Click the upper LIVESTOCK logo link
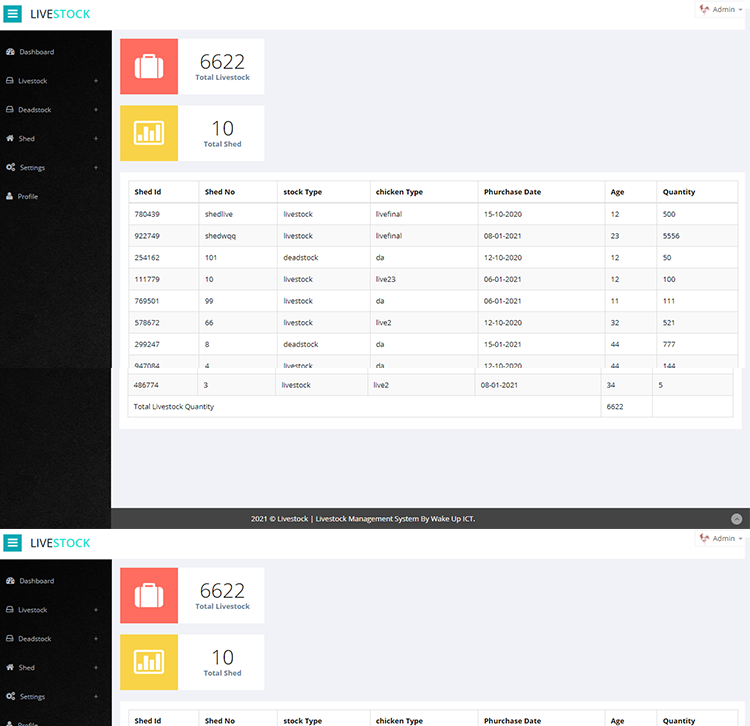 (x=60, y=14)
